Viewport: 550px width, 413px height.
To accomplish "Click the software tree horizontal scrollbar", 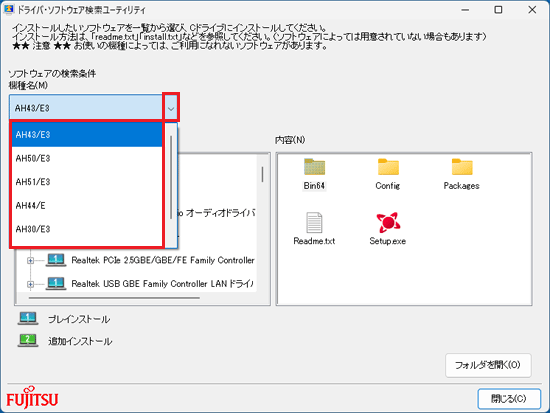I will 114,298.
